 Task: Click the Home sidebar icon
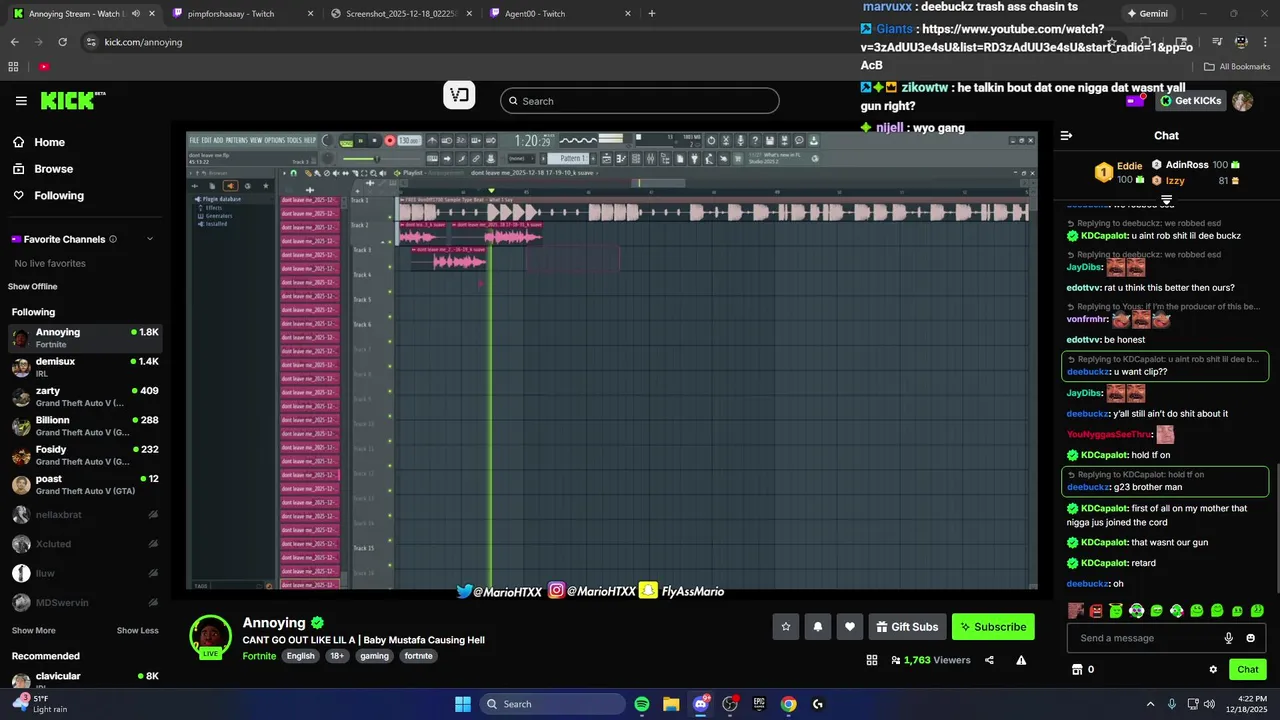(19, 142)
